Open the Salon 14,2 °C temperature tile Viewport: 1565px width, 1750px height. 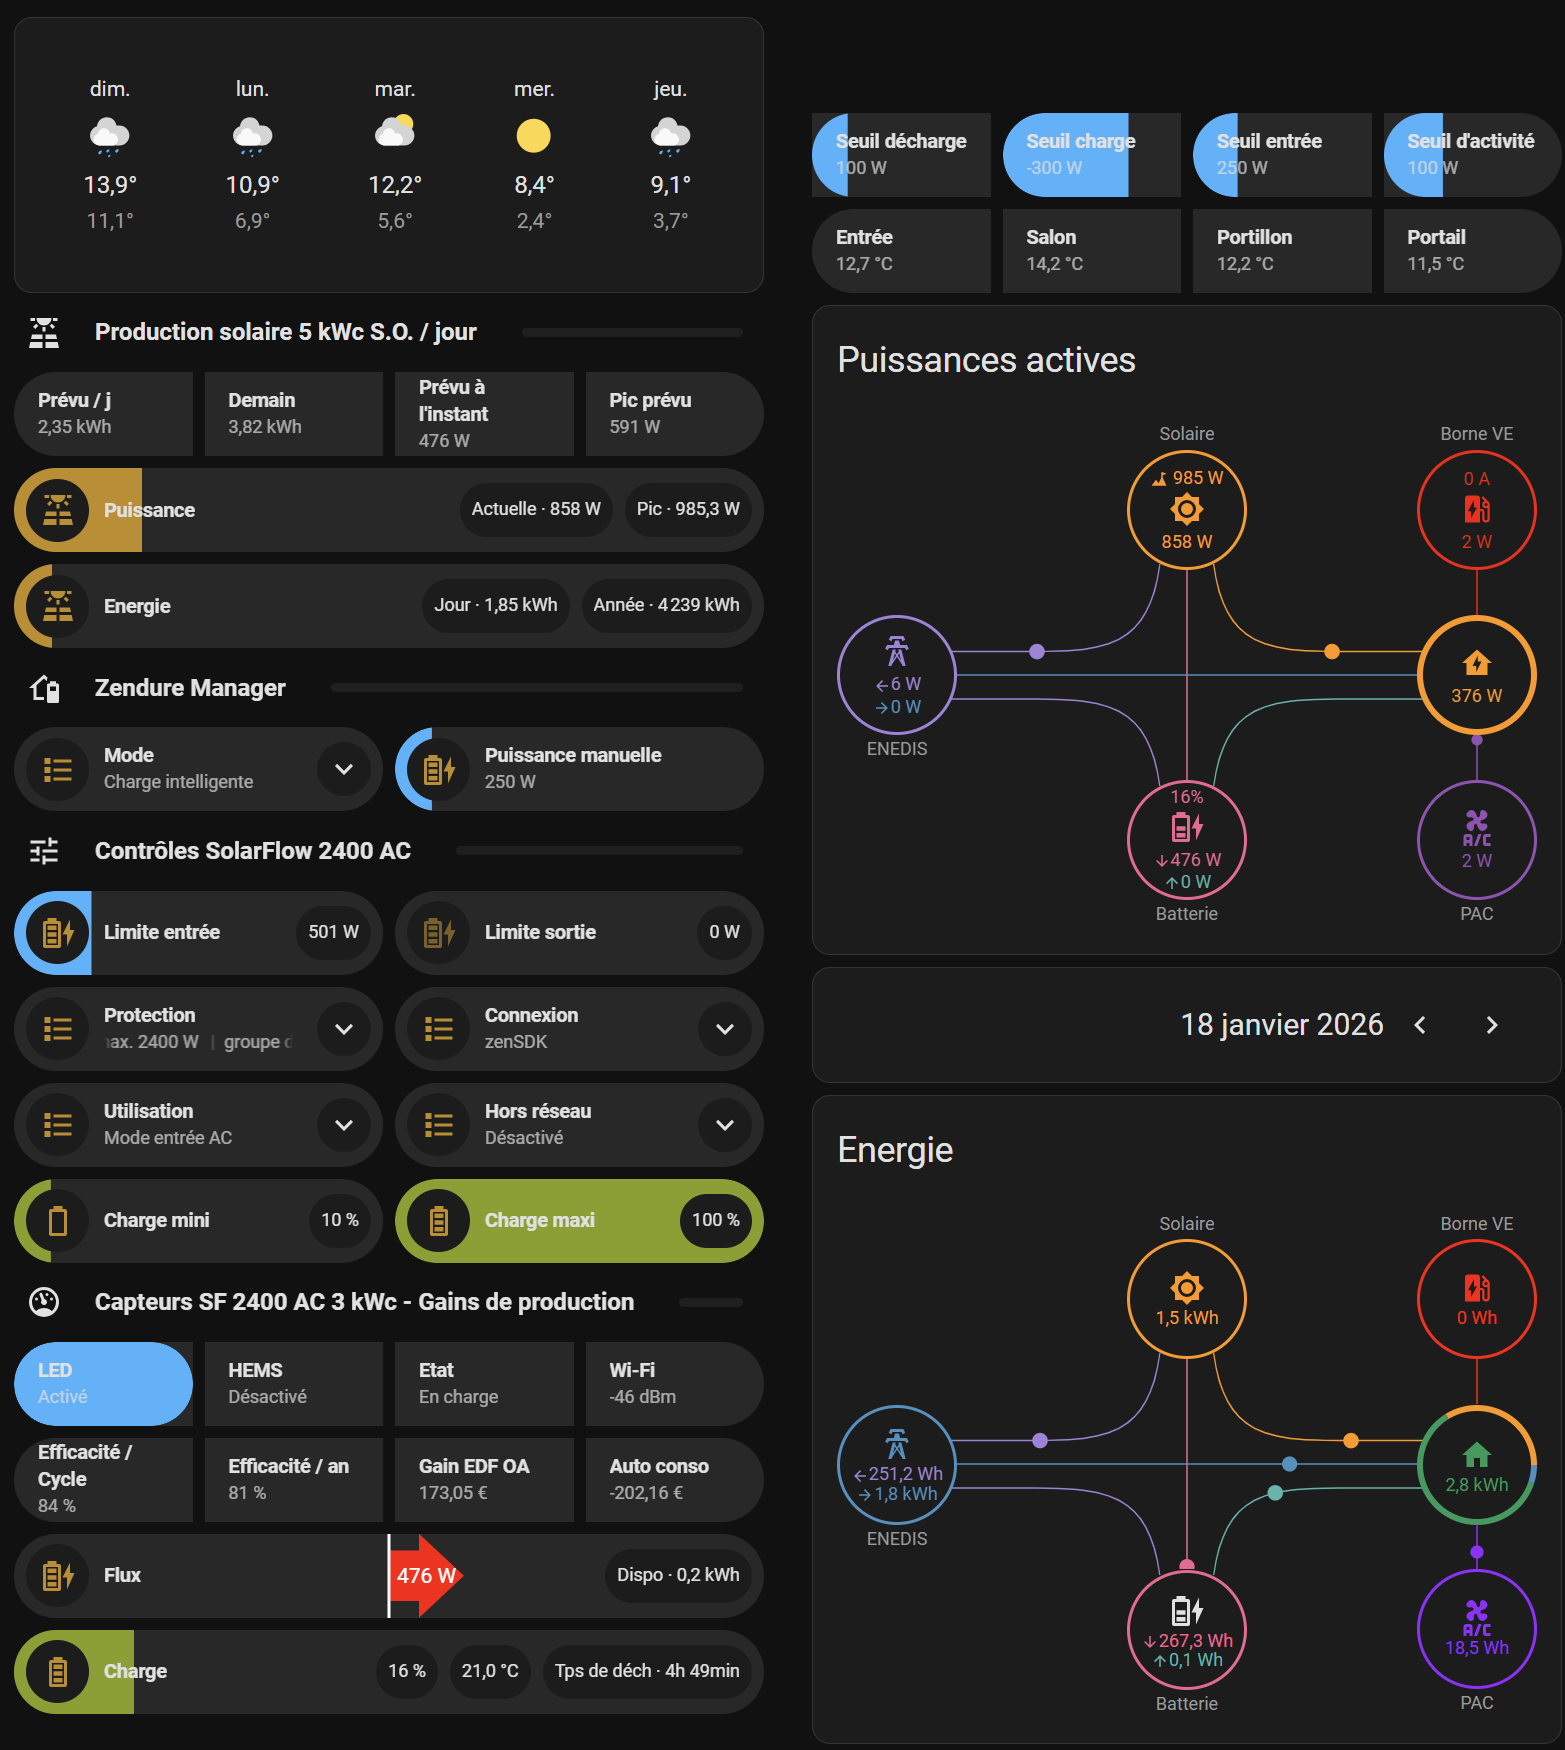(x=1092, y=251)
